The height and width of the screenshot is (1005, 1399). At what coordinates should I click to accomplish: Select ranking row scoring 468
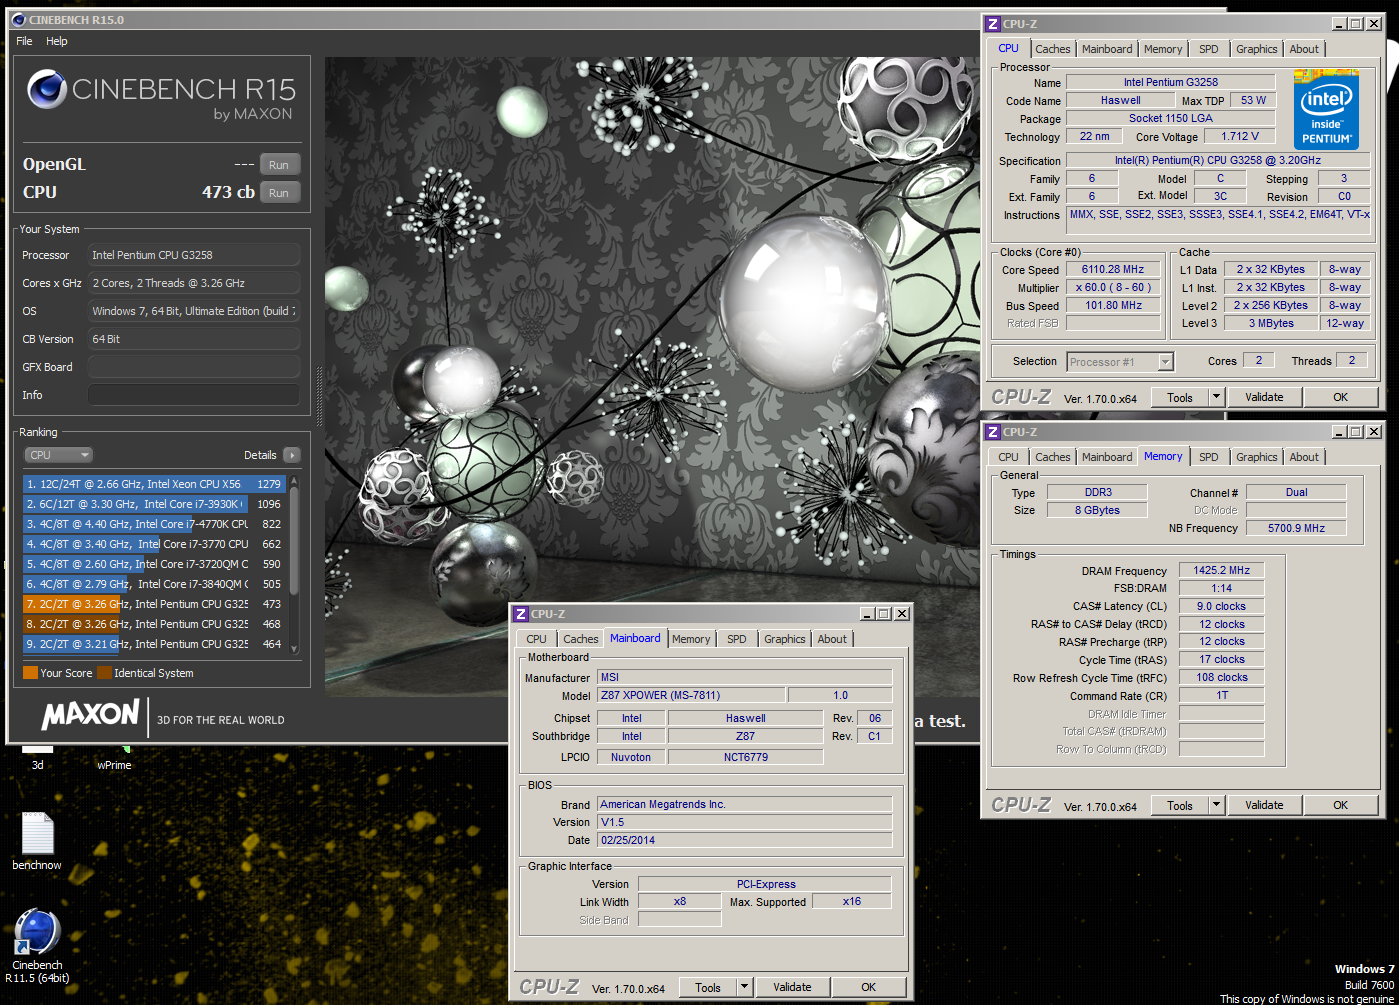[154, 624]
